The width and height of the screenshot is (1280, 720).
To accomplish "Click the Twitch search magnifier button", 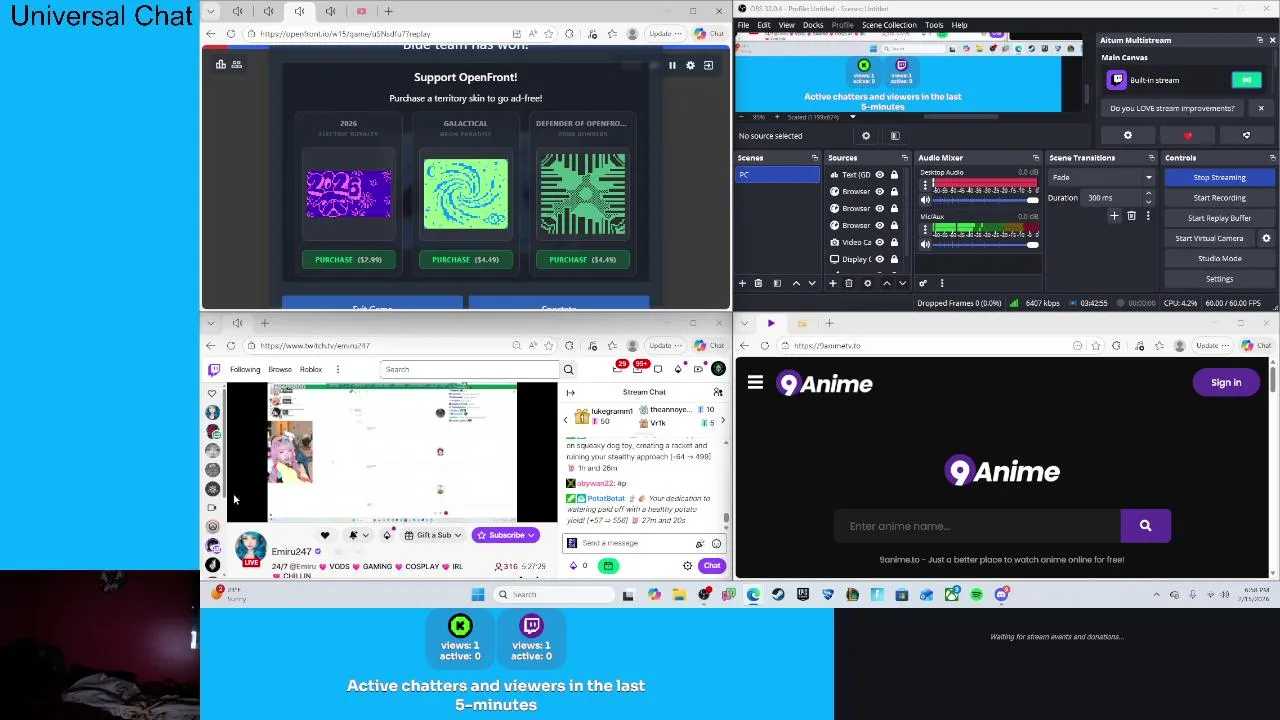I will point(568,369).
